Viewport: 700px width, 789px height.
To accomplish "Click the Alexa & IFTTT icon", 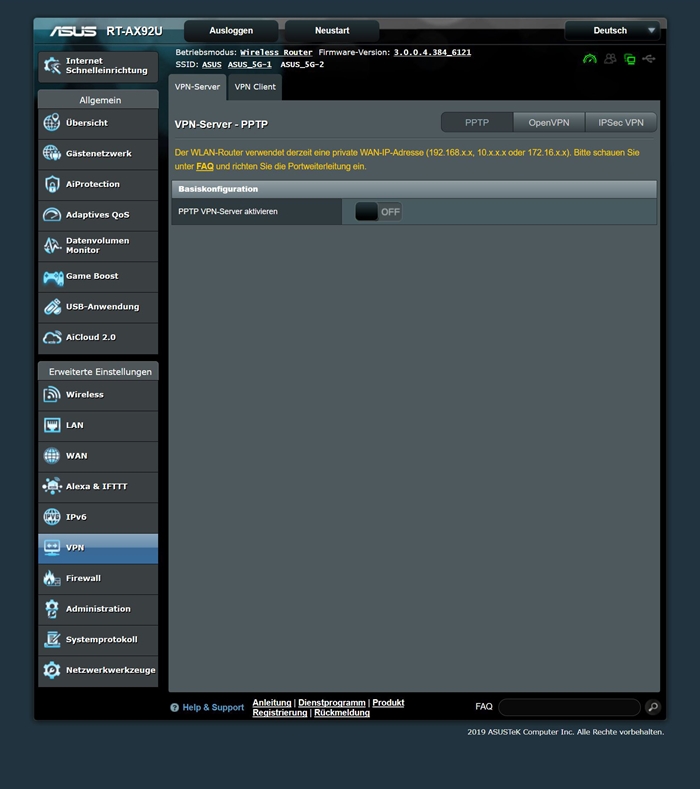I will pyautogui.click(x=52, y=486).
